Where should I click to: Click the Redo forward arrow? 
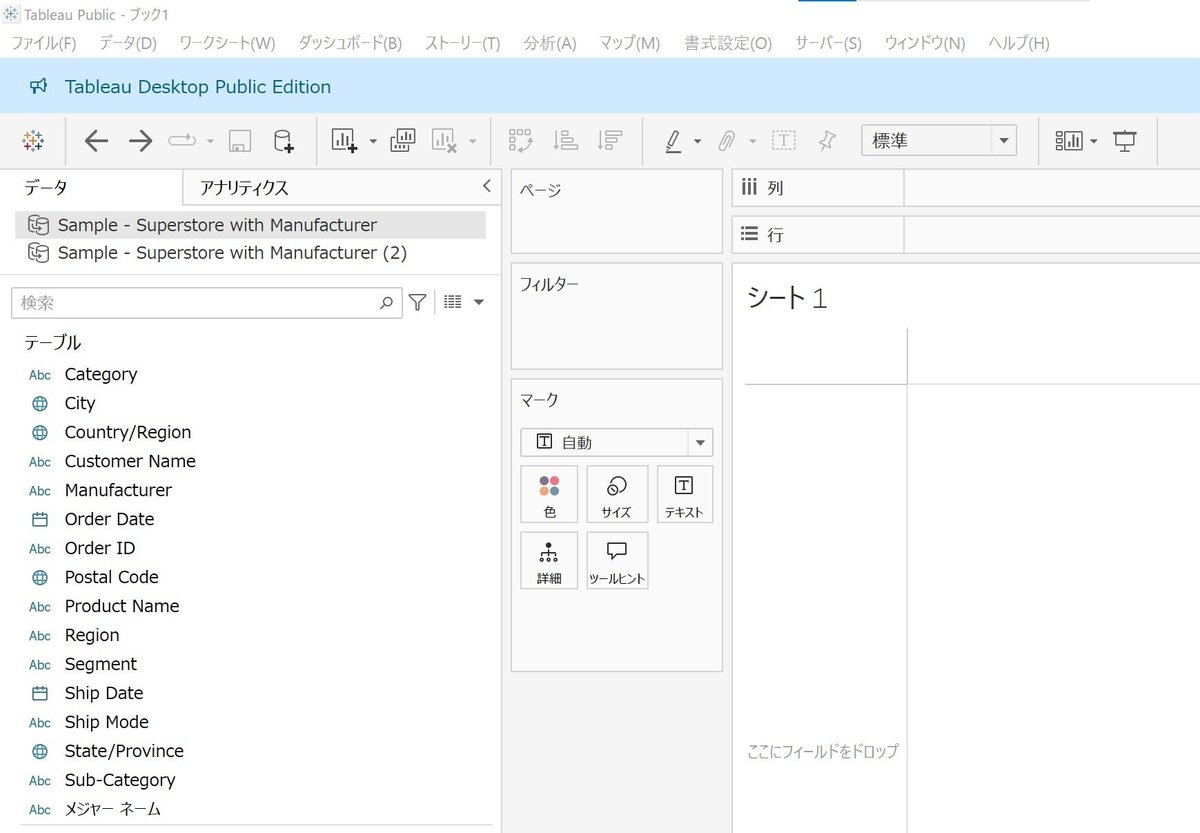pos(140,141)
